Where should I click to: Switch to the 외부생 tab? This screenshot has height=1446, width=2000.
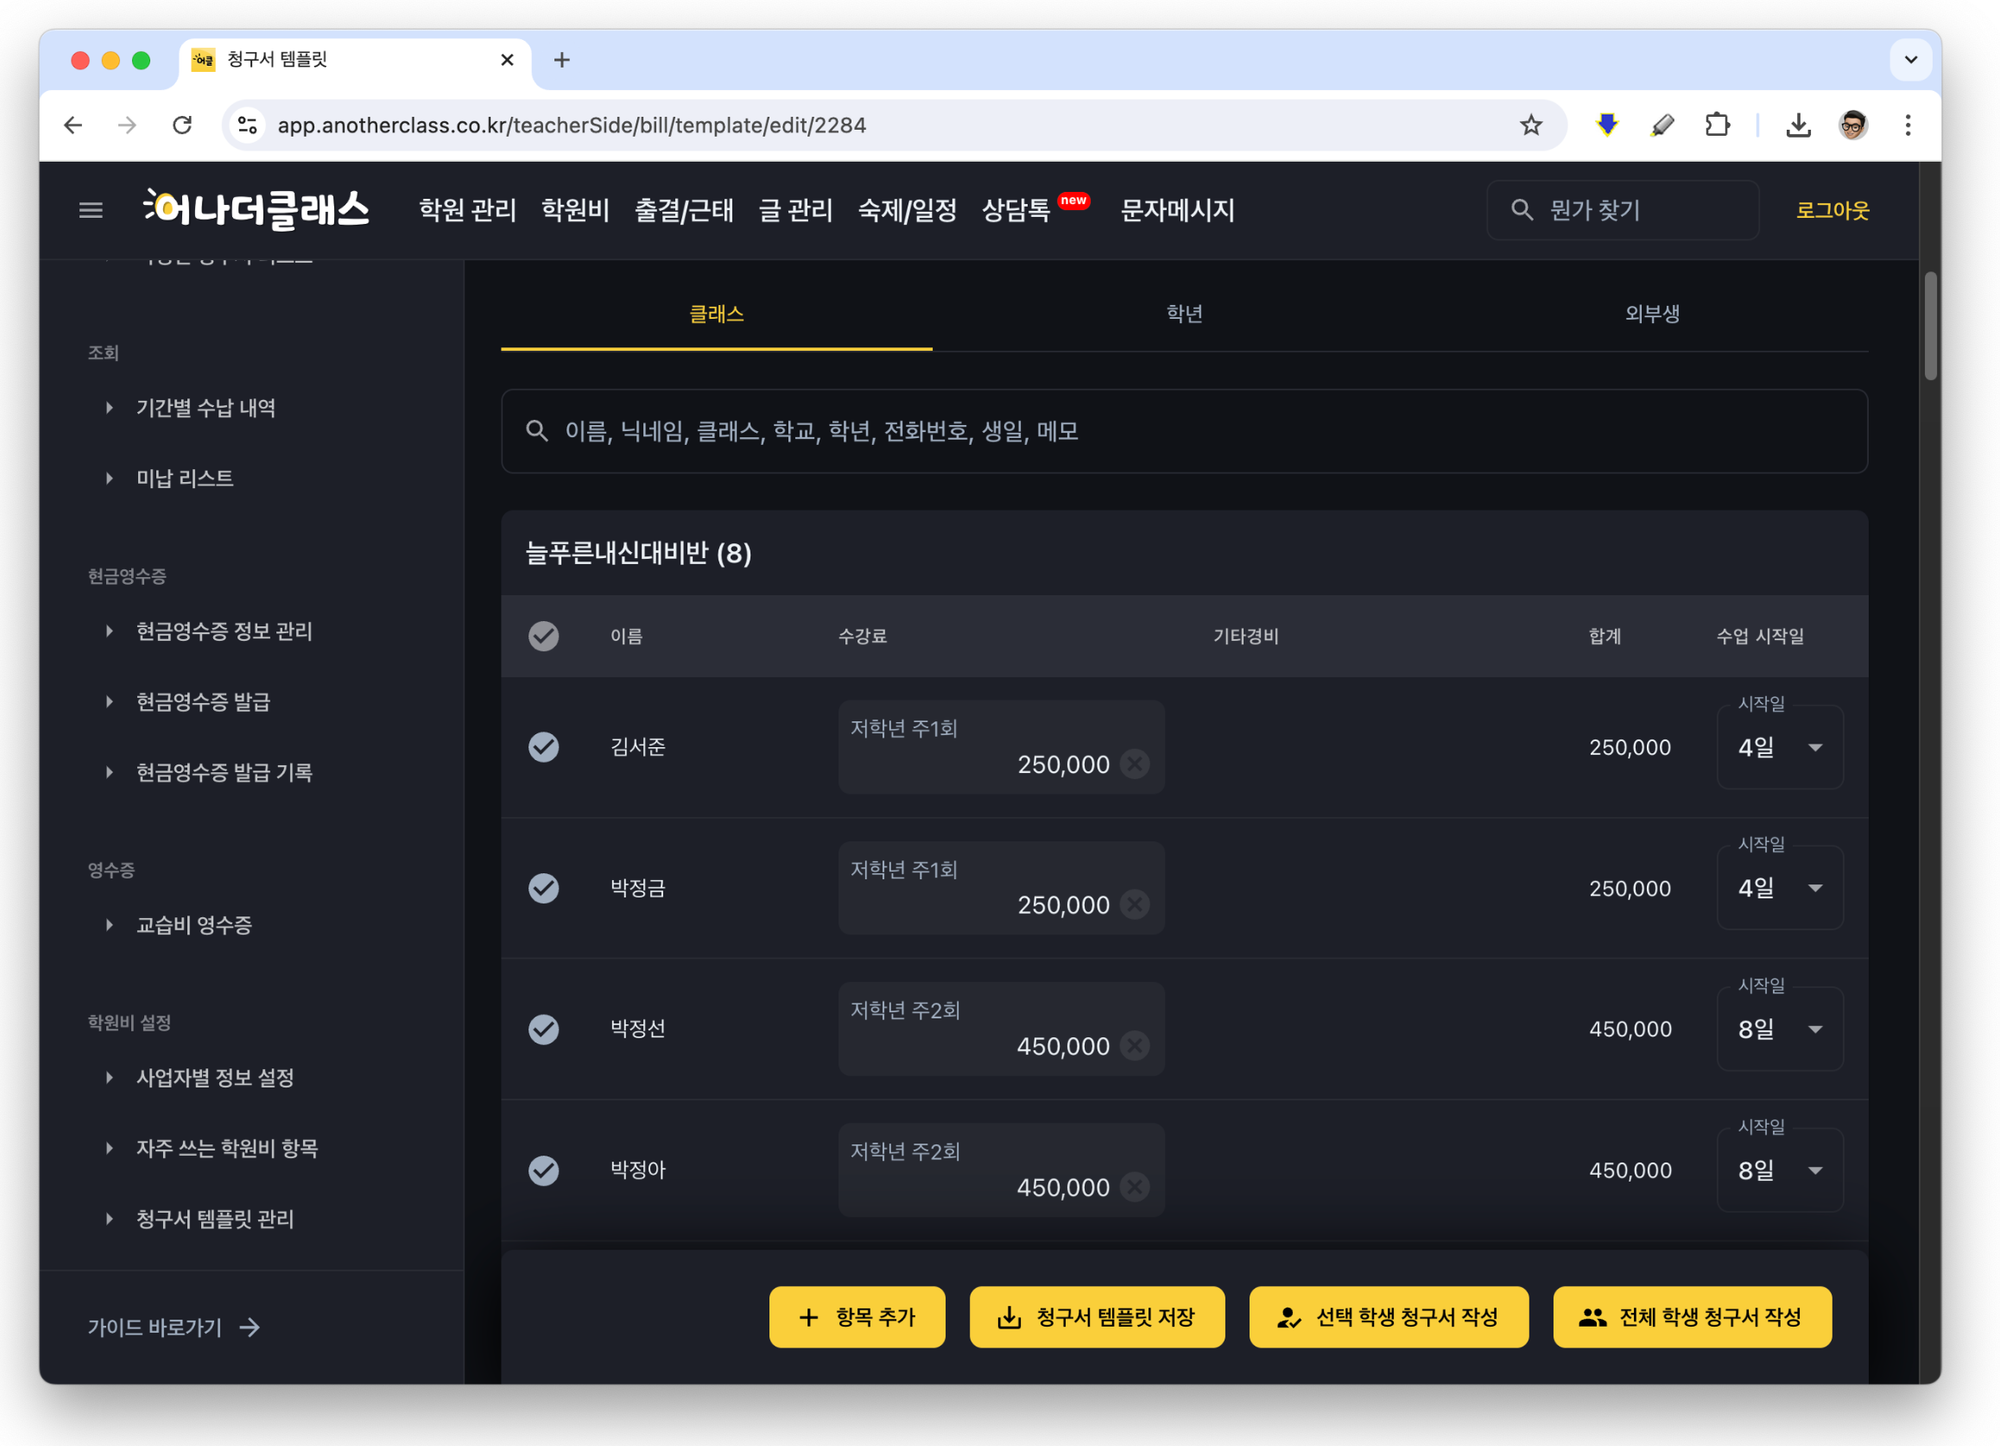coord(1652,314)
